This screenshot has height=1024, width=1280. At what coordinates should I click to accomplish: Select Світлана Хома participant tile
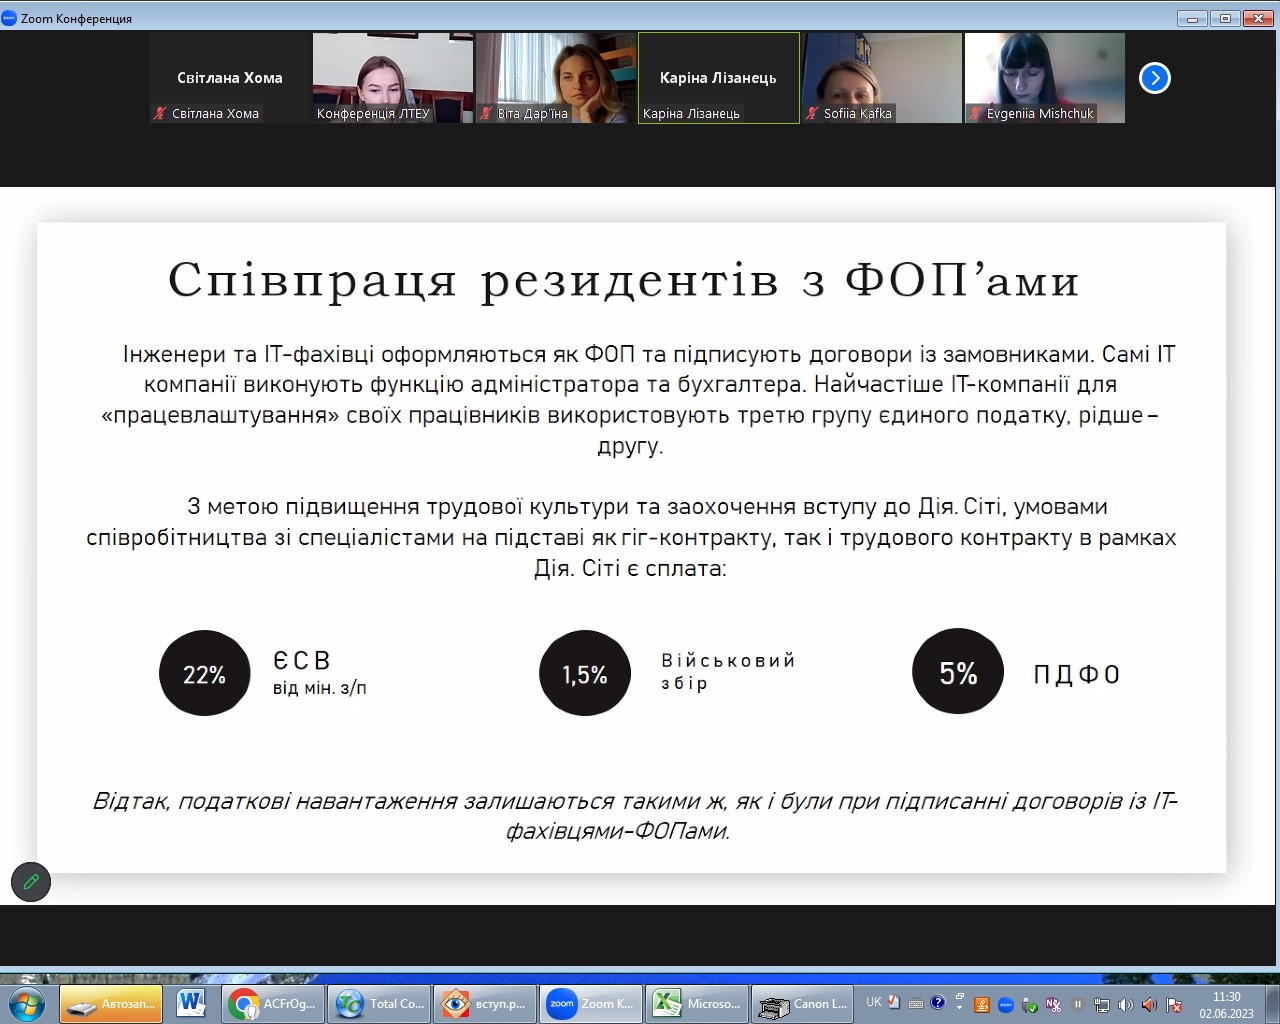coord(230,78)
